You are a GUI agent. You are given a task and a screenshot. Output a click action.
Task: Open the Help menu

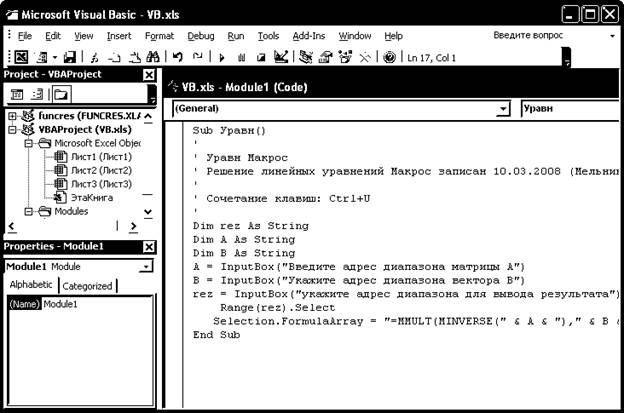[x=393, y=36]
